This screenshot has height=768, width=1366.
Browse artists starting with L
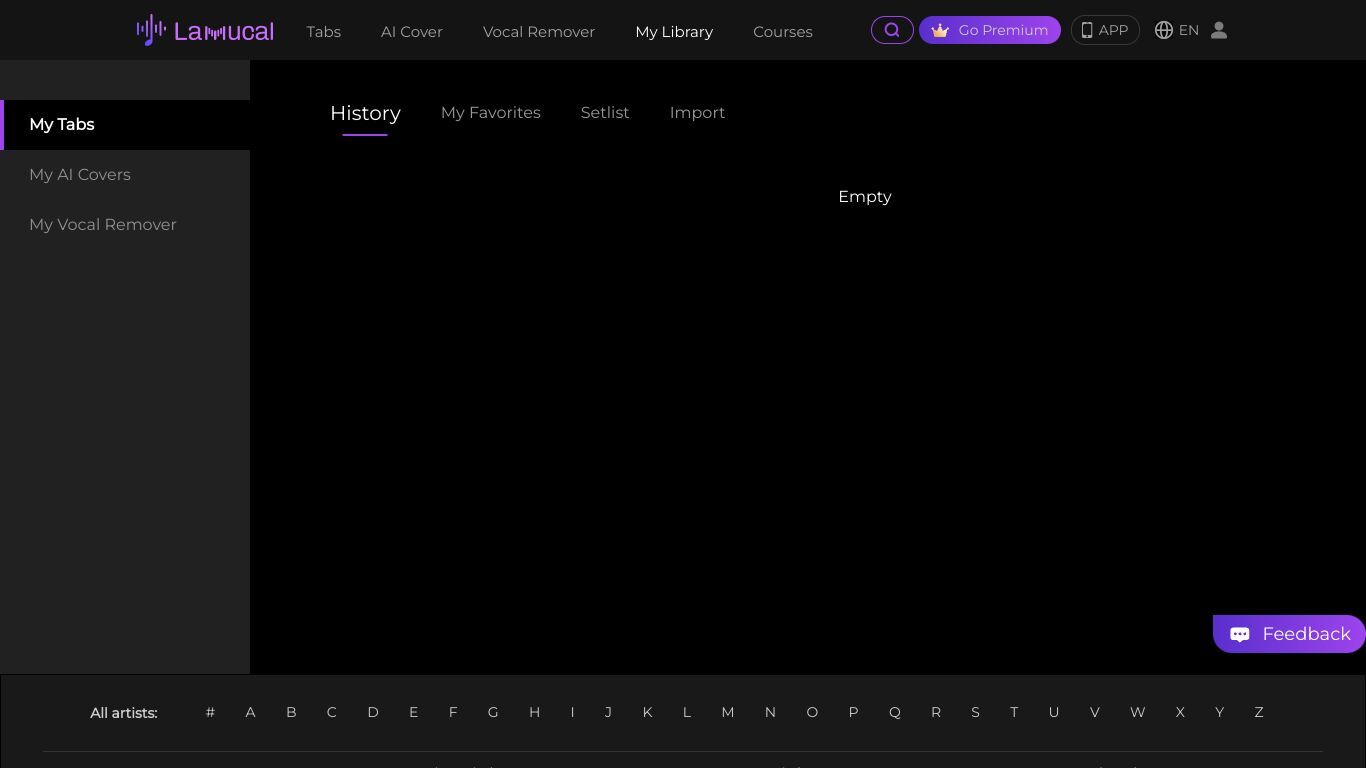pyautogui.click(x=687, y=712)
